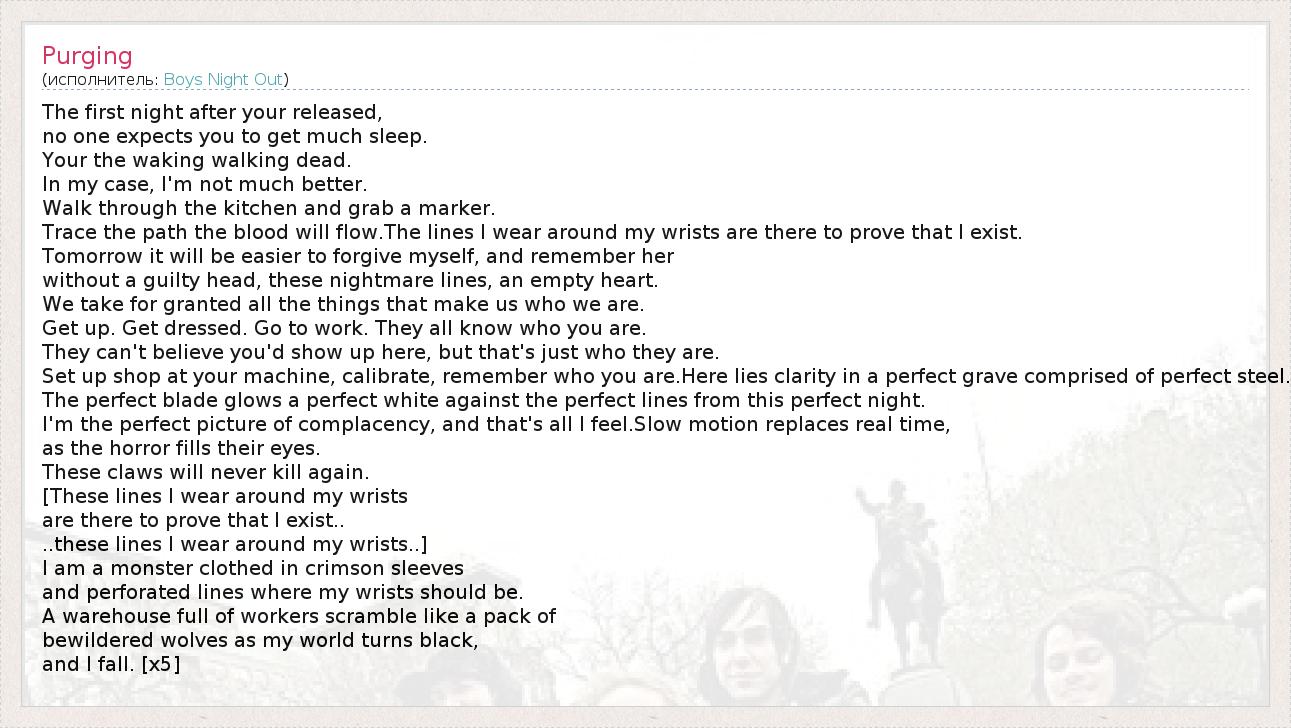Click 'I am a monster clothed in crimson sleeves'
Image resolution: width=1291 pixels, height=728 pixels.
[253, 568]
